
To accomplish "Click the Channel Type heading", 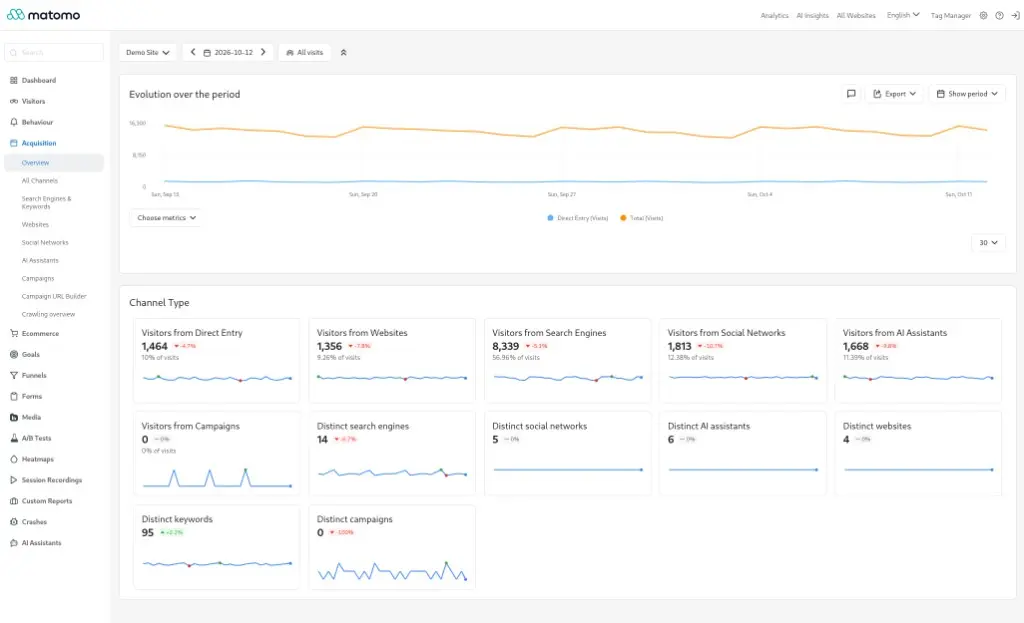I will [x=159, y=302].
